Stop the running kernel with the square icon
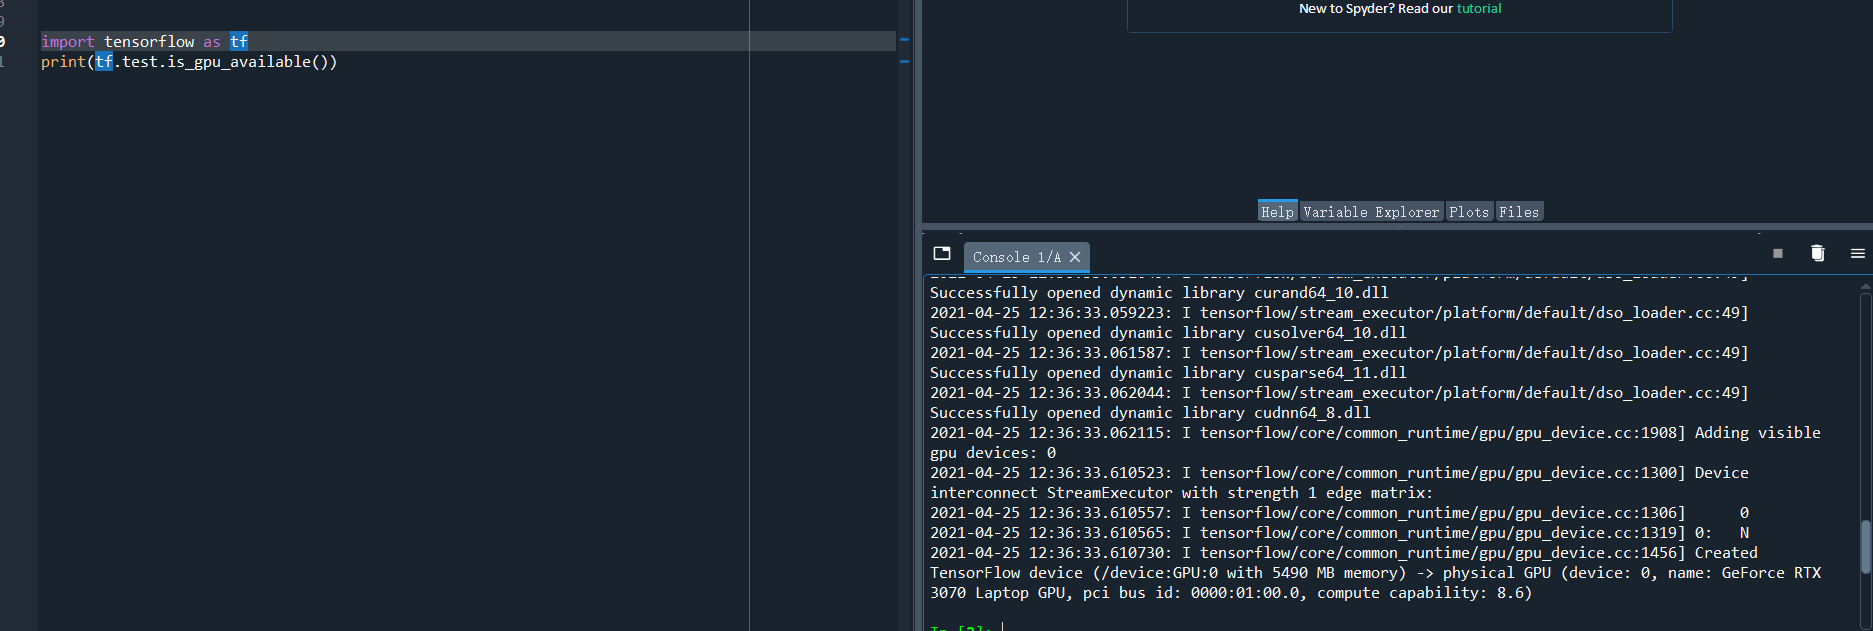Screen dimensions: 1873x631 [1778, 253]
